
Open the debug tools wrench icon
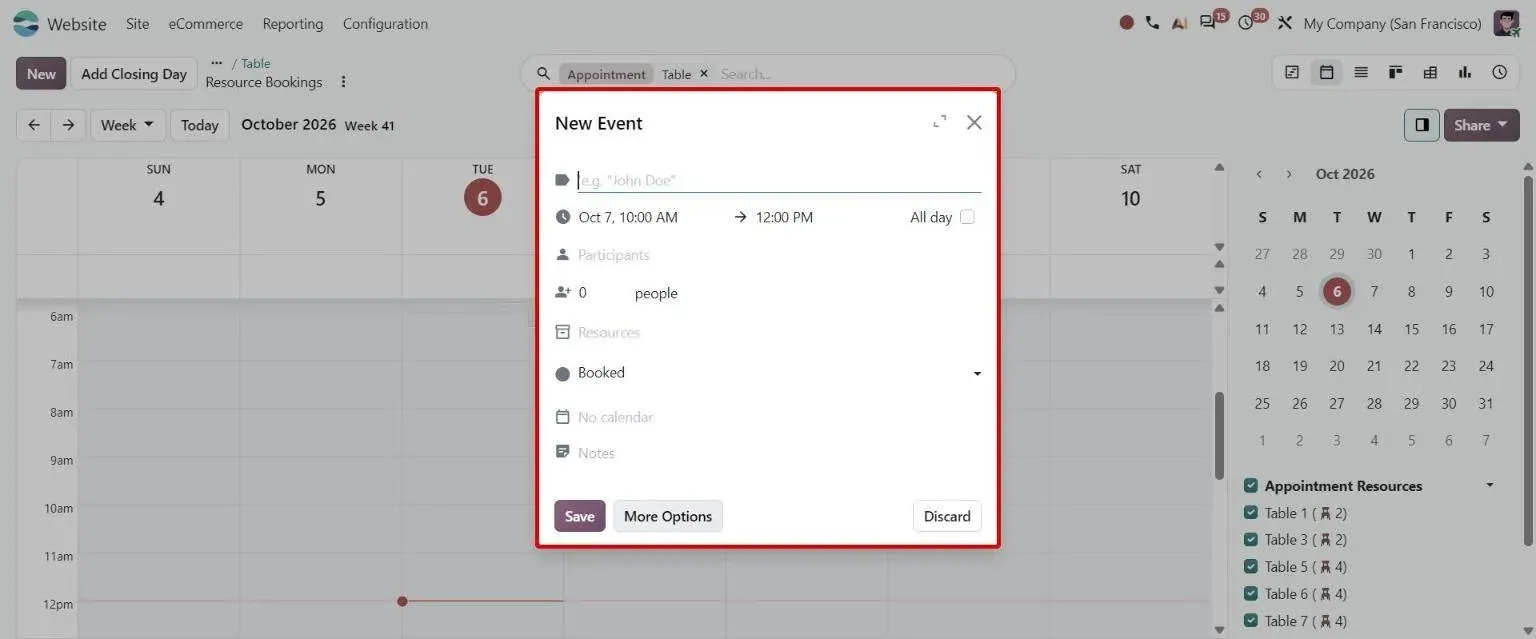click(x=1285, y=23)
